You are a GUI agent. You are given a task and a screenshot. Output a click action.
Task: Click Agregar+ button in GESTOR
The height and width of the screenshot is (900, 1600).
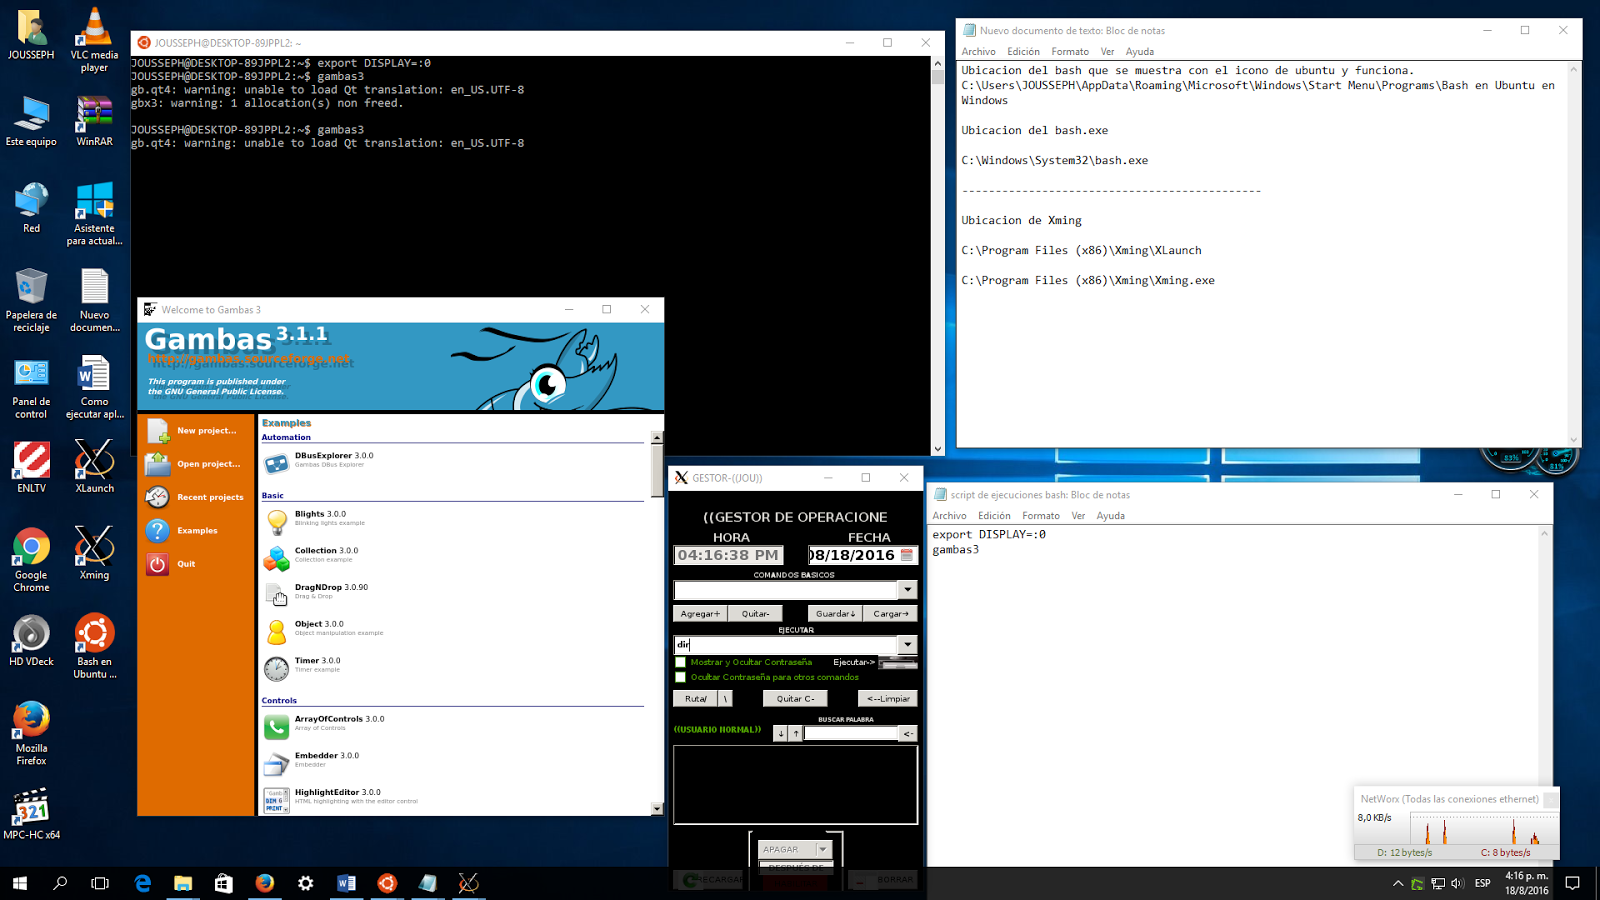tap(700, 614)
